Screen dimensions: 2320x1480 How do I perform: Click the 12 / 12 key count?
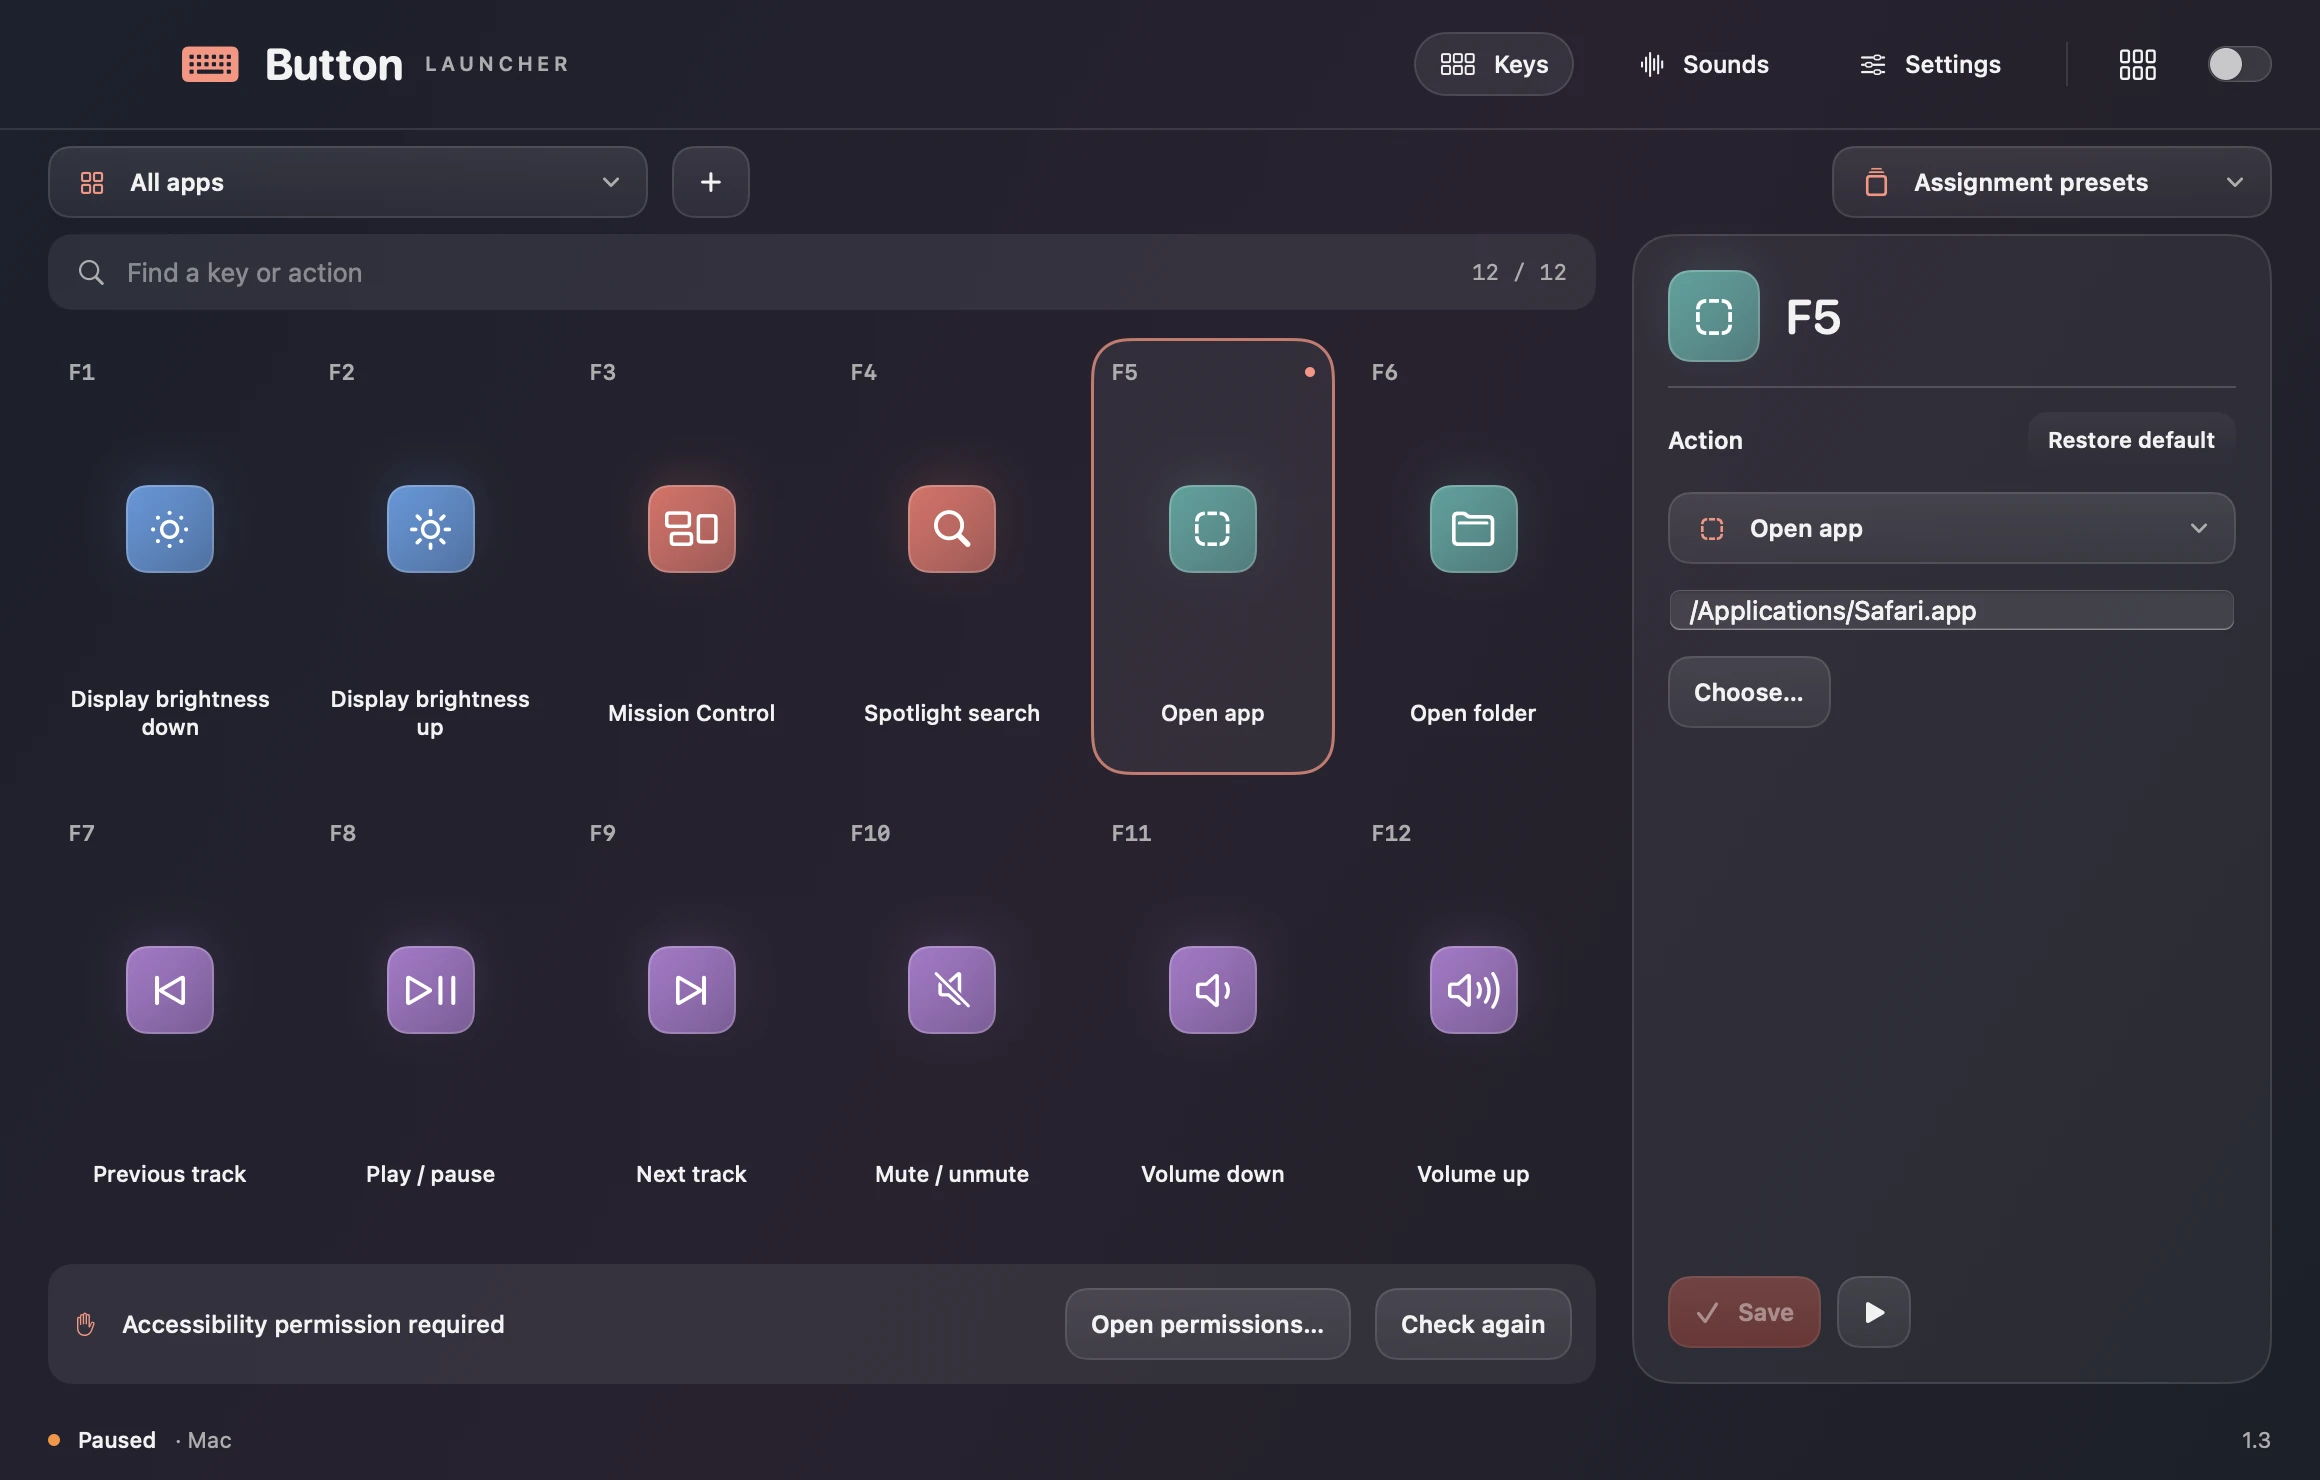click(x=1519, y=272)
